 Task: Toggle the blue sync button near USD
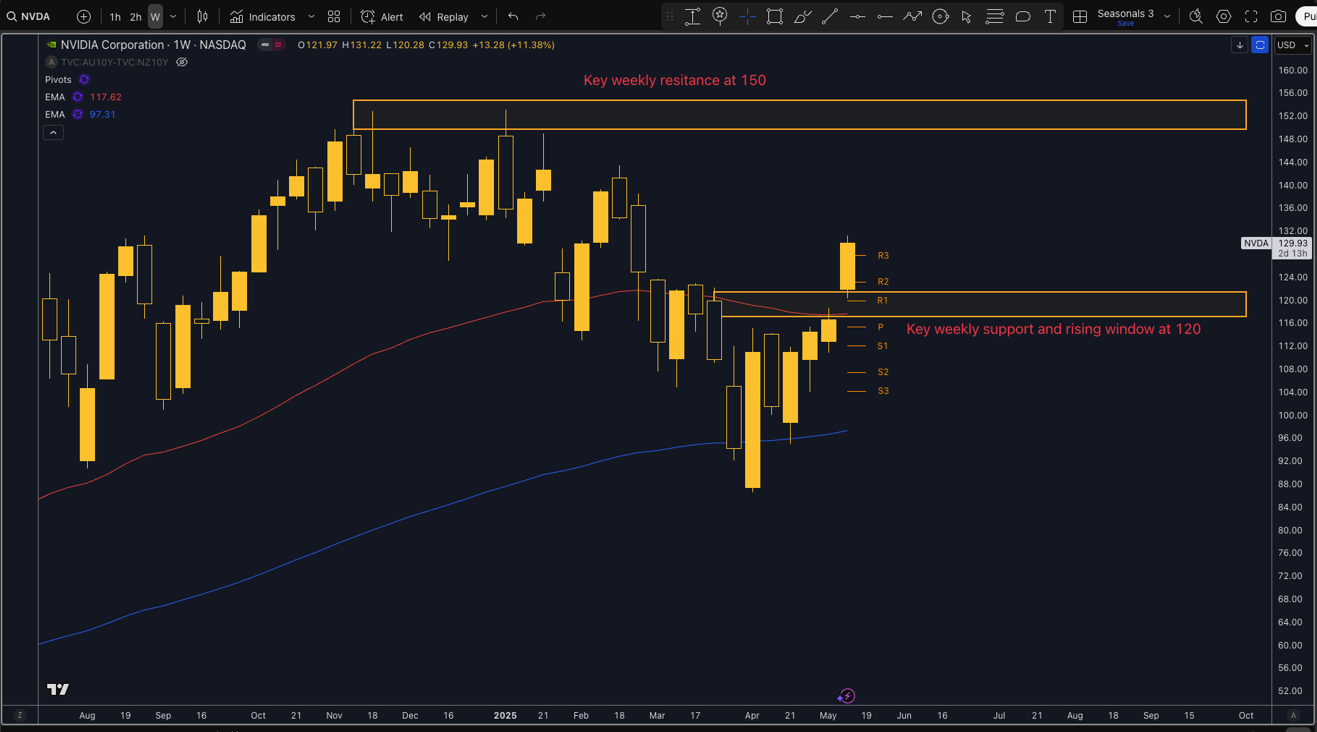tap(1260, 45)
